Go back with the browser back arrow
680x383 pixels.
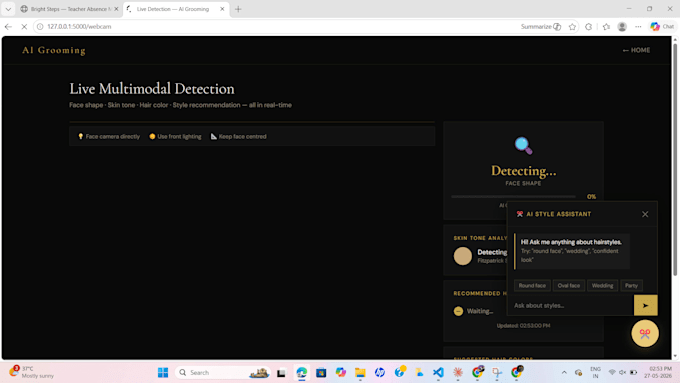coord(8,26)
